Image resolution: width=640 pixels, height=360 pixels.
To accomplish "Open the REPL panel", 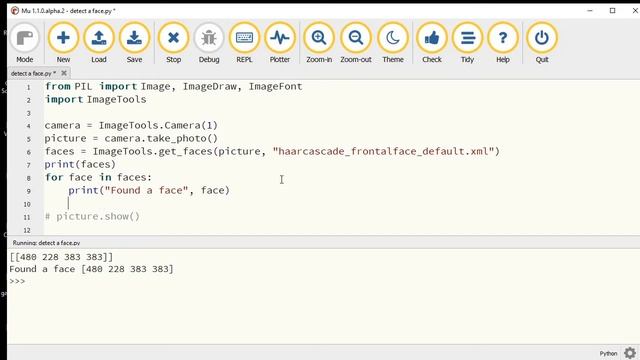I will (x=244, y=43).
